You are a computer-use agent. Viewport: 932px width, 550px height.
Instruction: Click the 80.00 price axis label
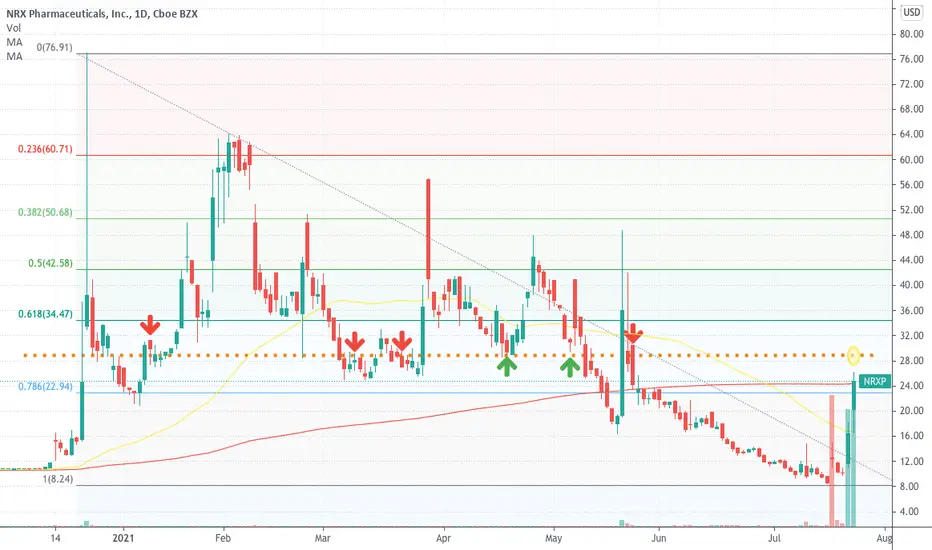coord(911,34)
